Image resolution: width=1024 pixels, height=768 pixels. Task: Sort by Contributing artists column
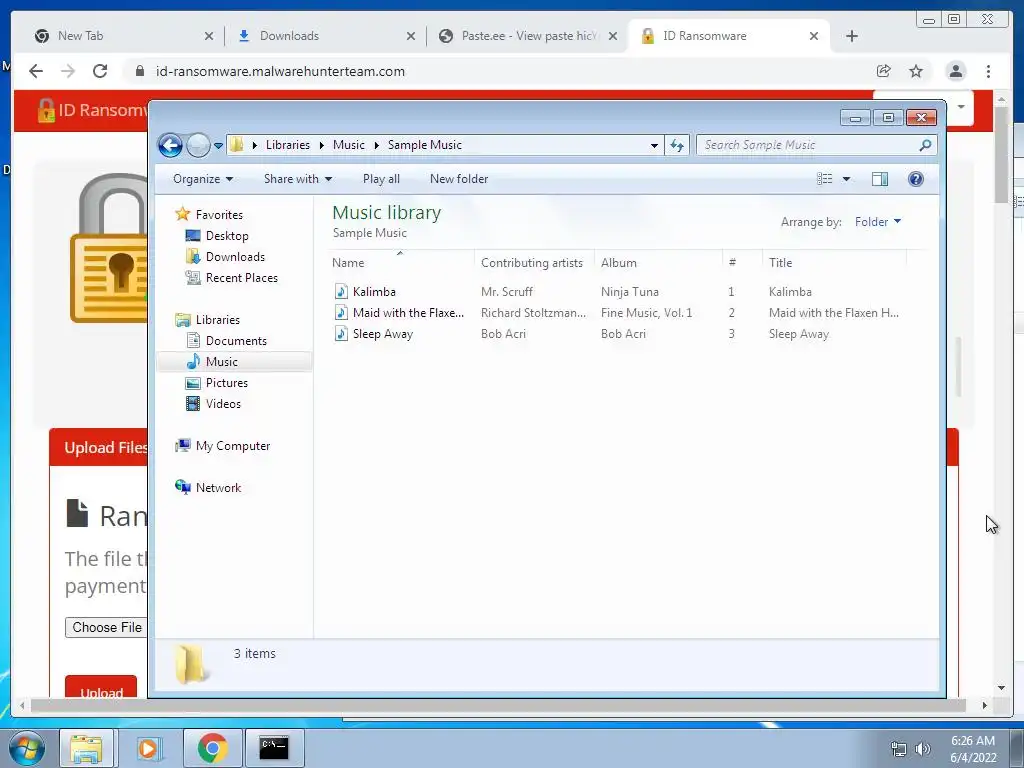(532, 263)
